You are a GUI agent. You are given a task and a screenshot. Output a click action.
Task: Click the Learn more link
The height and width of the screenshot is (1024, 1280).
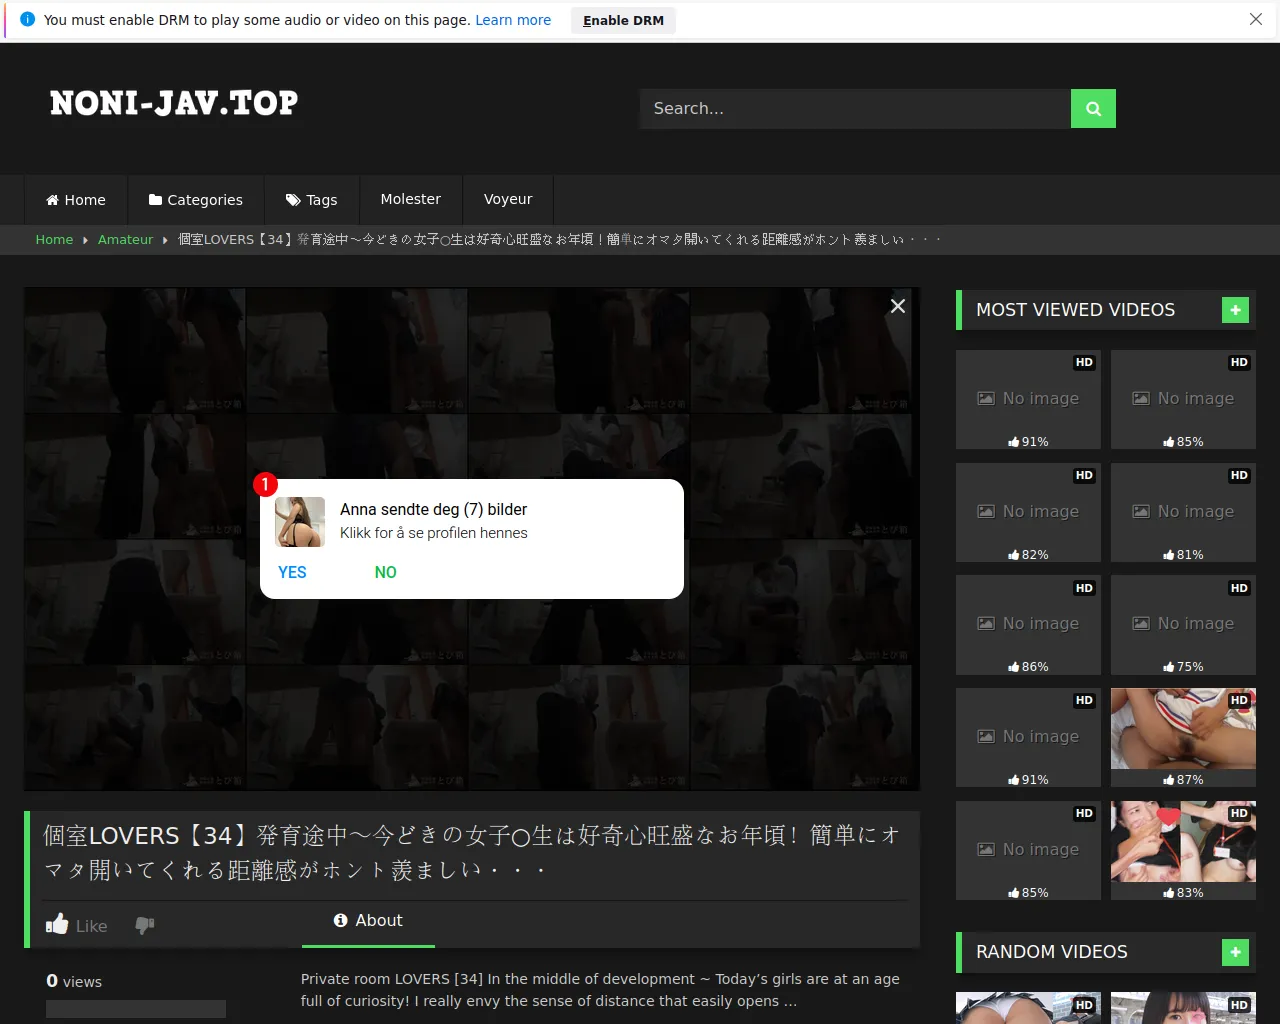(513, 19)
